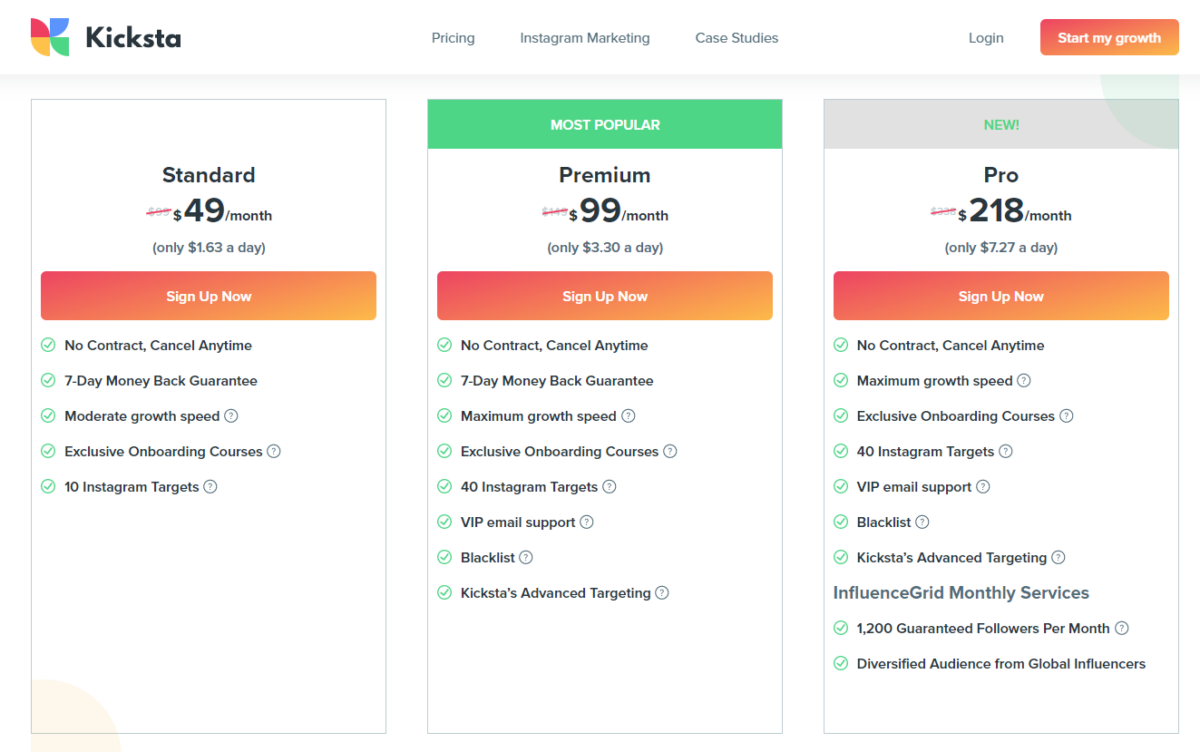Click the Standard plan's 7-Day Money Back check icon
This screenshot has height=752, width=1200.
[47, 380]
